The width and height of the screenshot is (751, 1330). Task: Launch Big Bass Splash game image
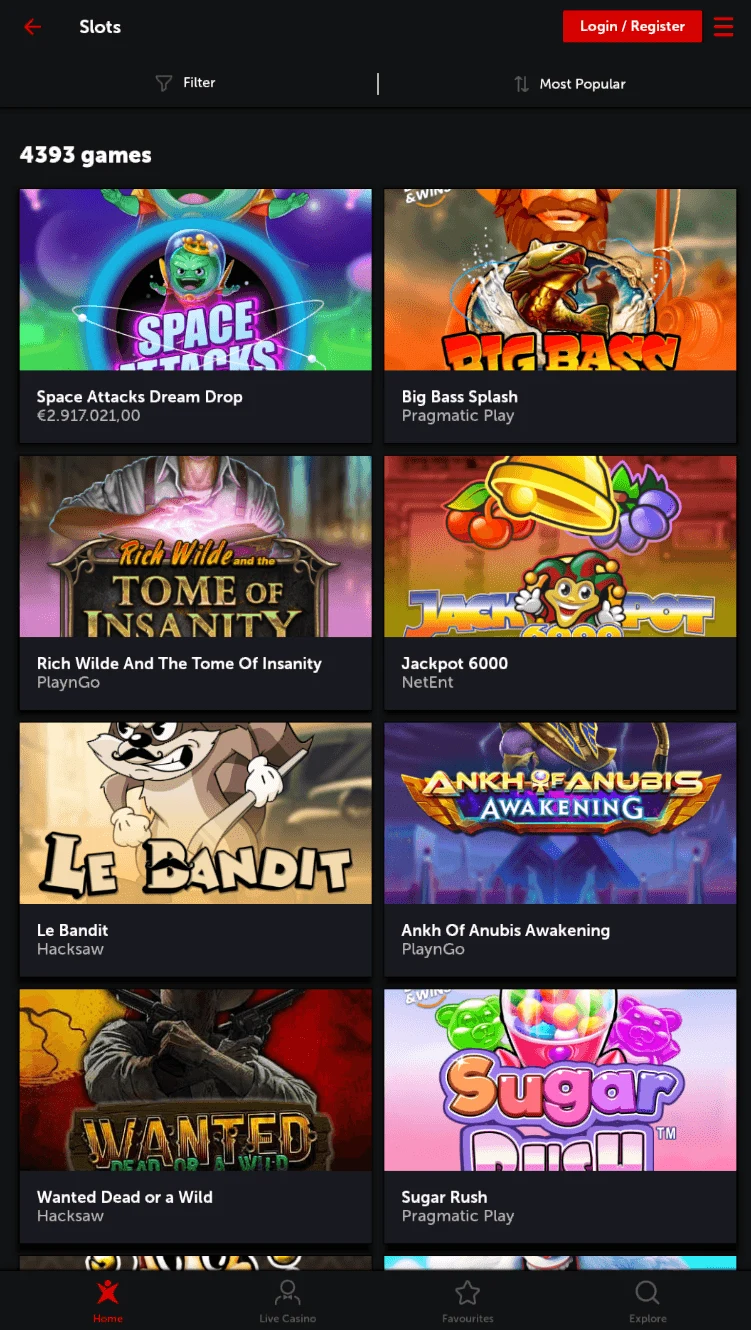pyautogui.click(x=561, y=280)
